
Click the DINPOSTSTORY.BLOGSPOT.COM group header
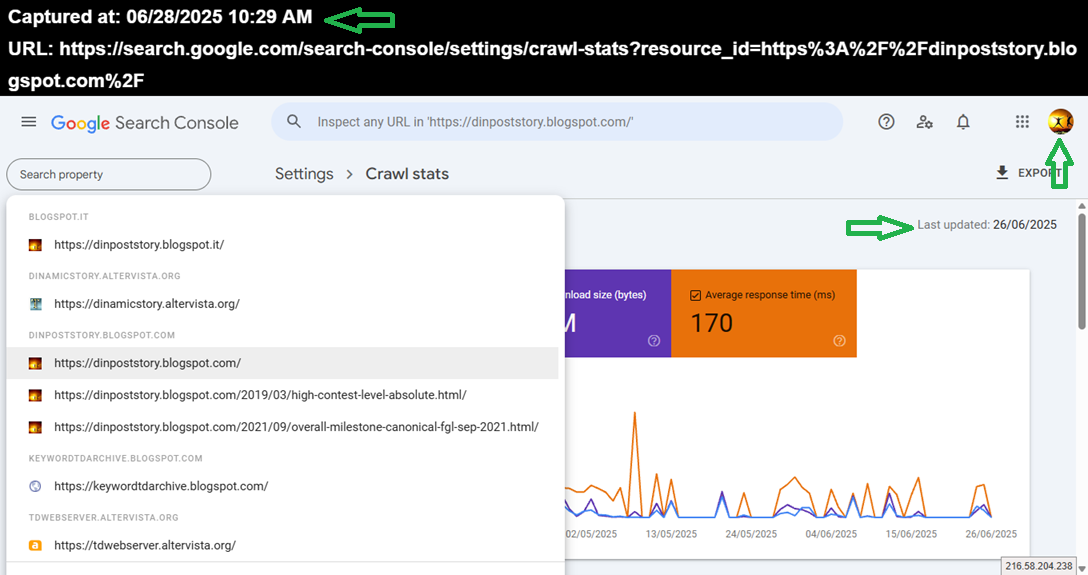point(102,335)
